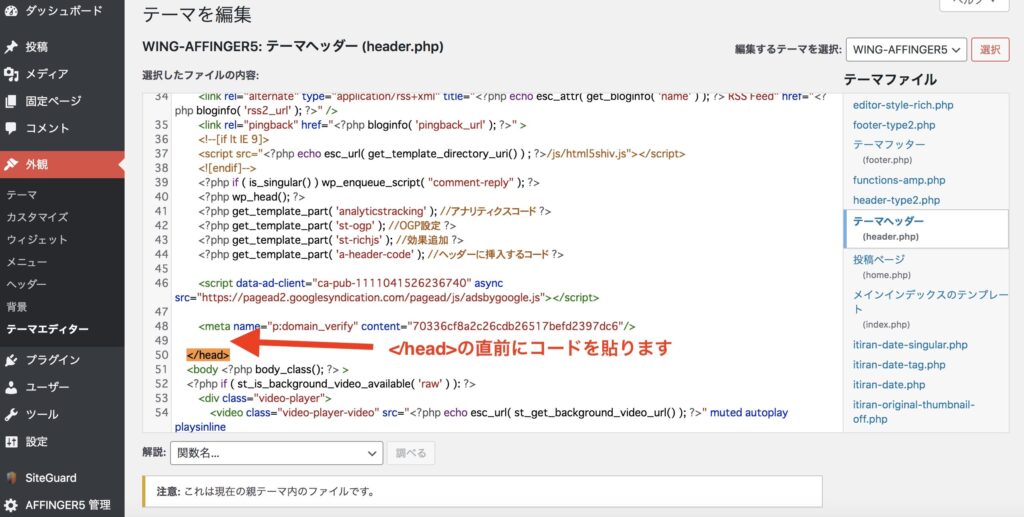
Task: Open the 関数名 function lookup dropdown
Action: coord(276,453)
